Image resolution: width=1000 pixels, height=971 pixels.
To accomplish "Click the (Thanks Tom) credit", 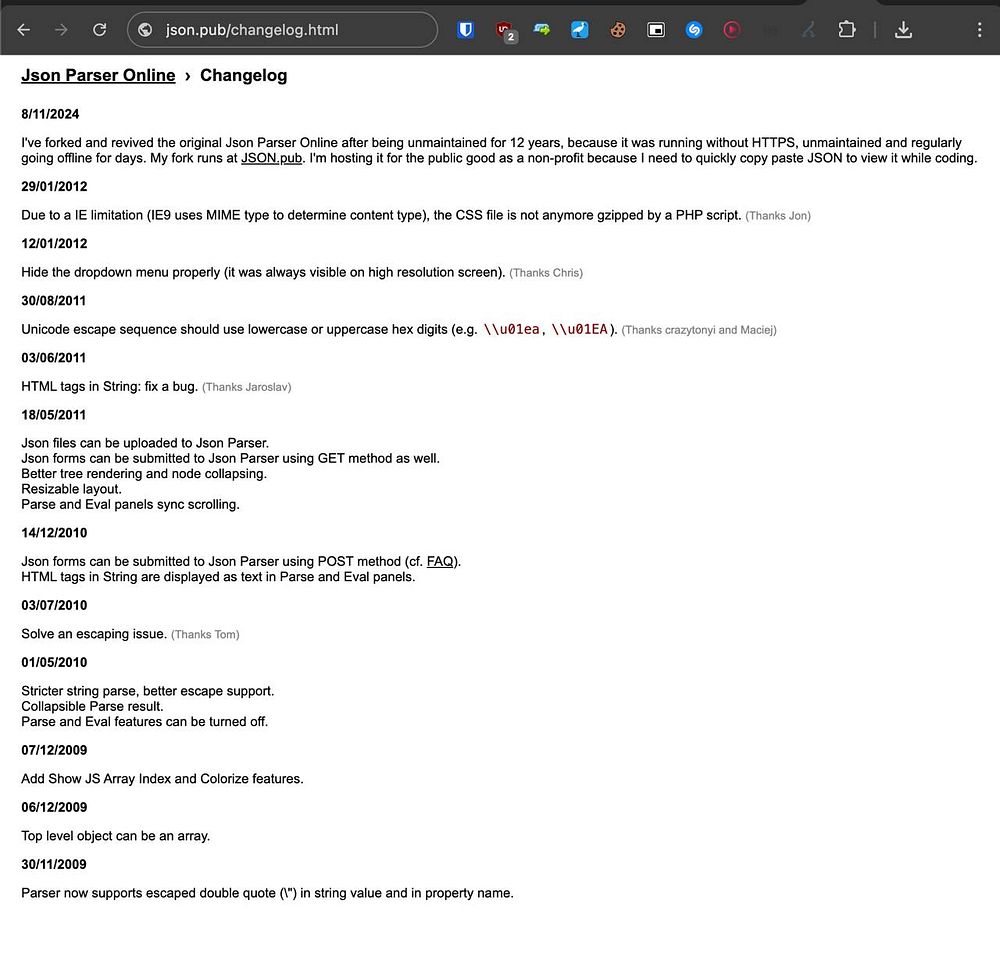I will pyautogui.click(x=205, y=635).
